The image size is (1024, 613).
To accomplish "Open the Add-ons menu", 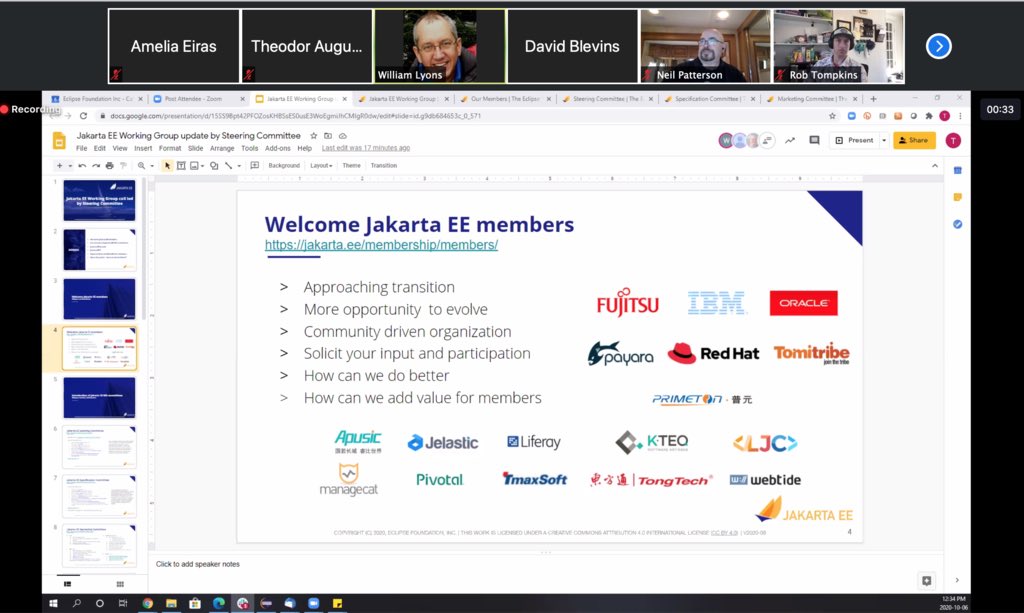I will (278, 148).
